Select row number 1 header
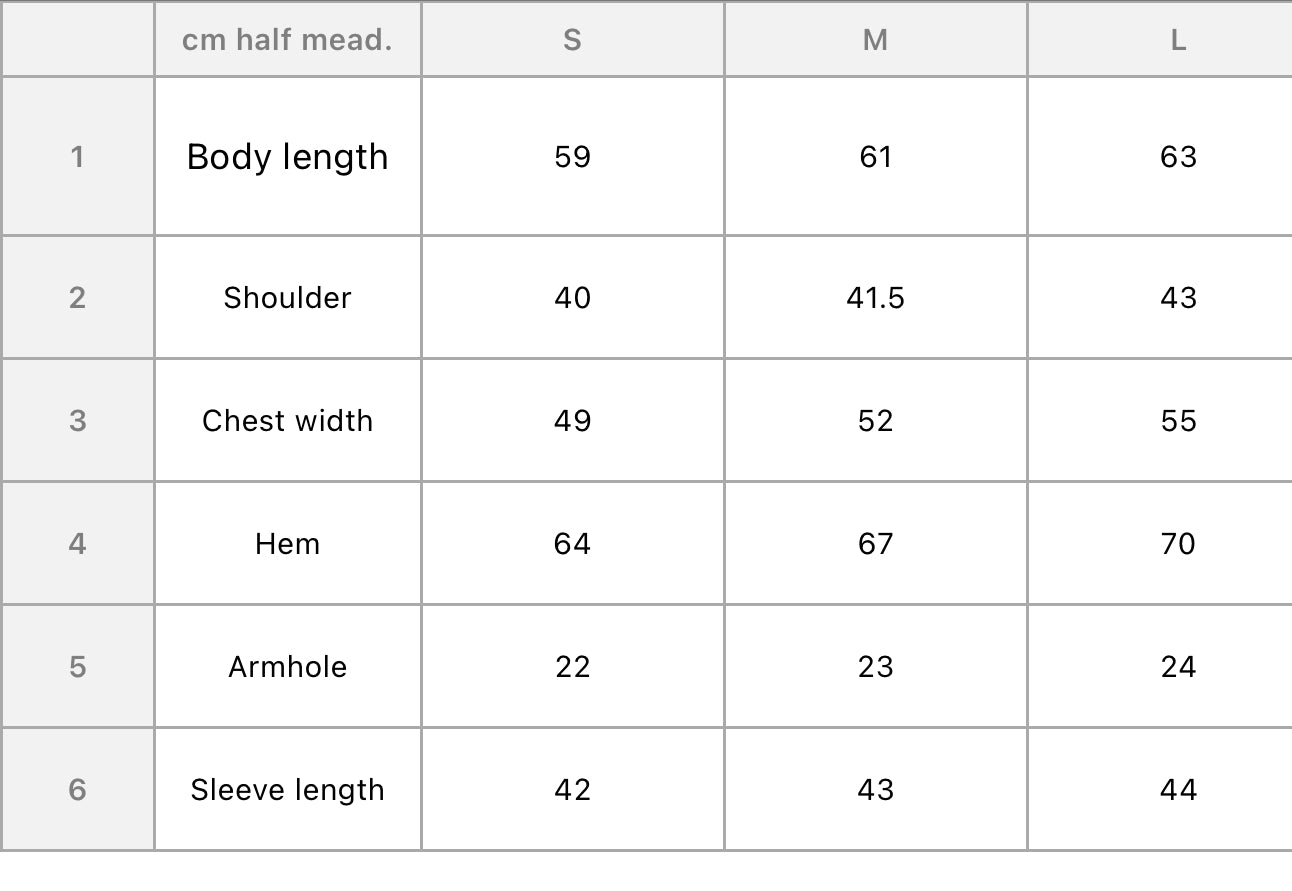 77,157
